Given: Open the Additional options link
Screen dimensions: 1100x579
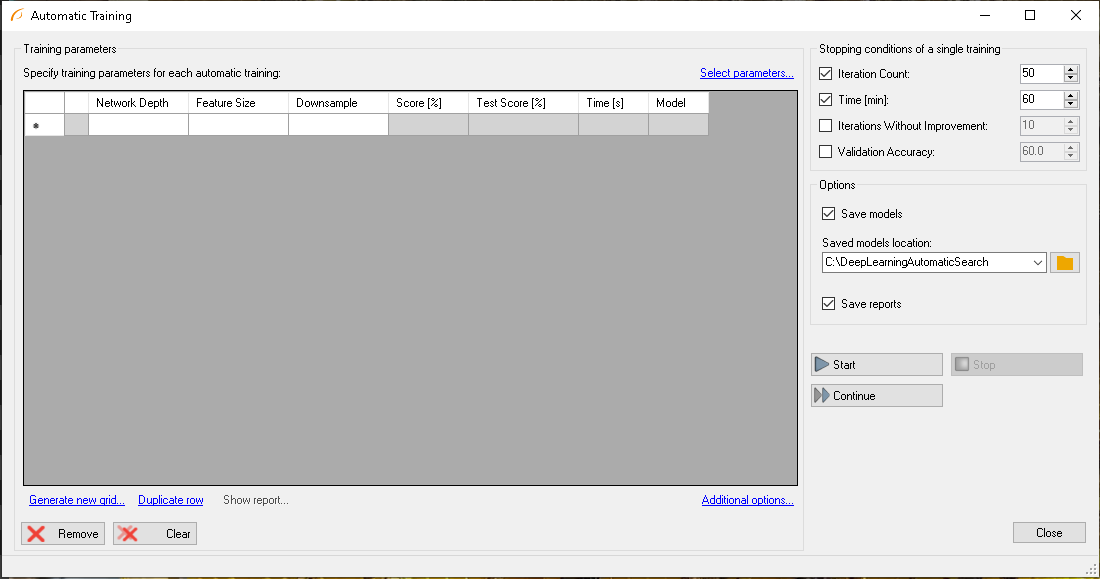Looking at the screenshot, I should 747,500.
